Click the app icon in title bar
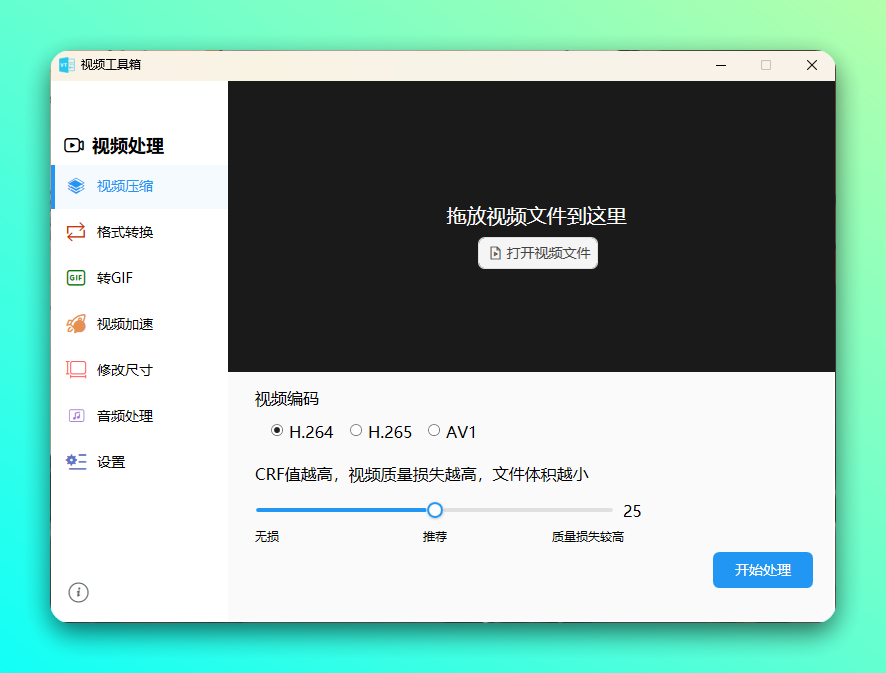 65,64
